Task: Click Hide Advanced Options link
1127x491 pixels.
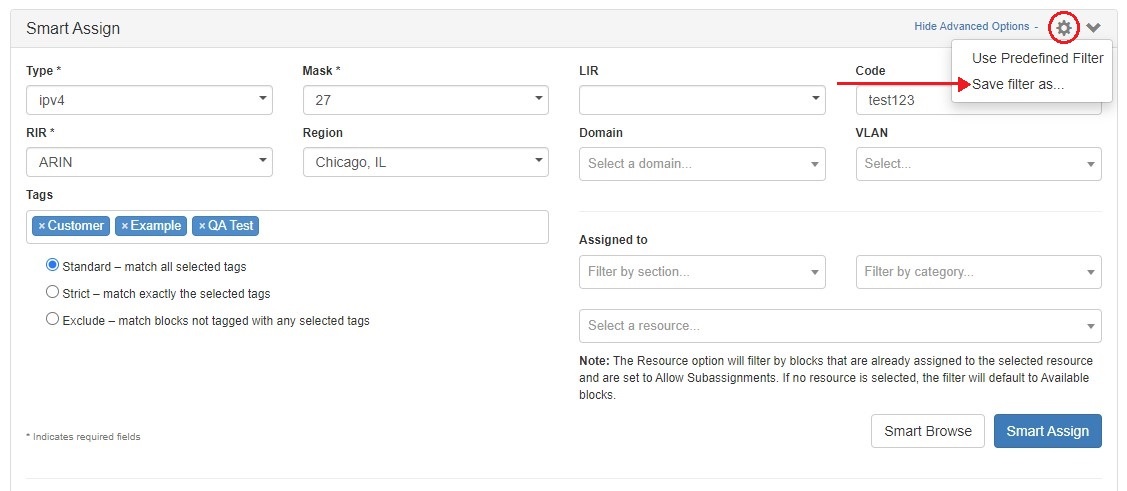Action: pyautogui.click(x=971, y=26)
